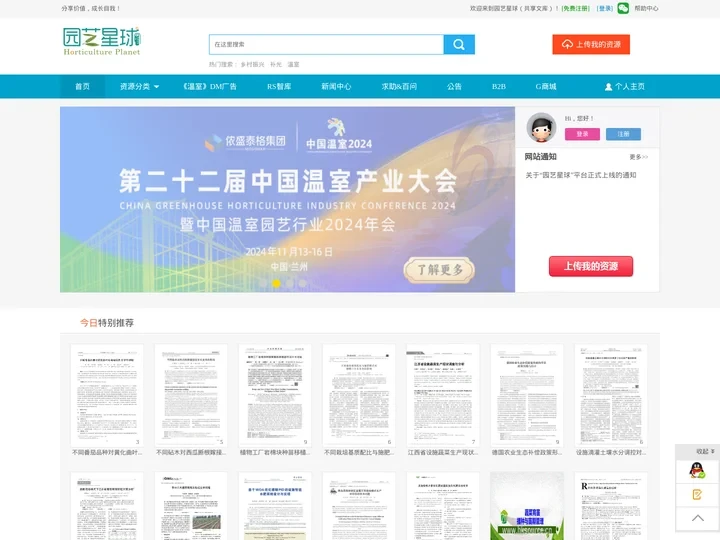Open thumbnail for 德国农业生态补偿政策

coord(527,395)
